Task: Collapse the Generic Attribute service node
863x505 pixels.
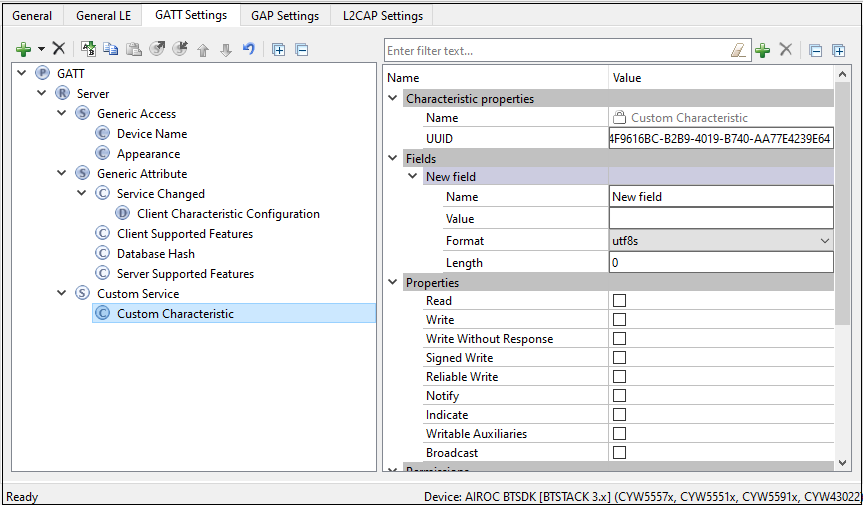Action: point(62,174)
